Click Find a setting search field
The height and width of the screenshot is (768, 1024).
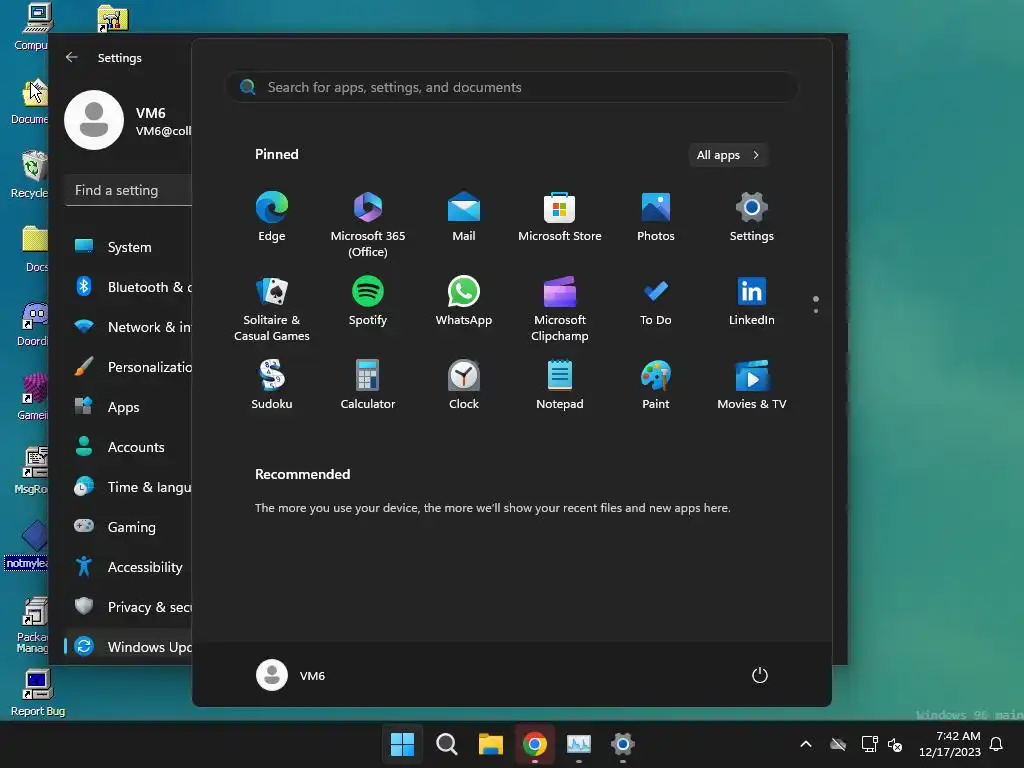click(x=129, y=191)
